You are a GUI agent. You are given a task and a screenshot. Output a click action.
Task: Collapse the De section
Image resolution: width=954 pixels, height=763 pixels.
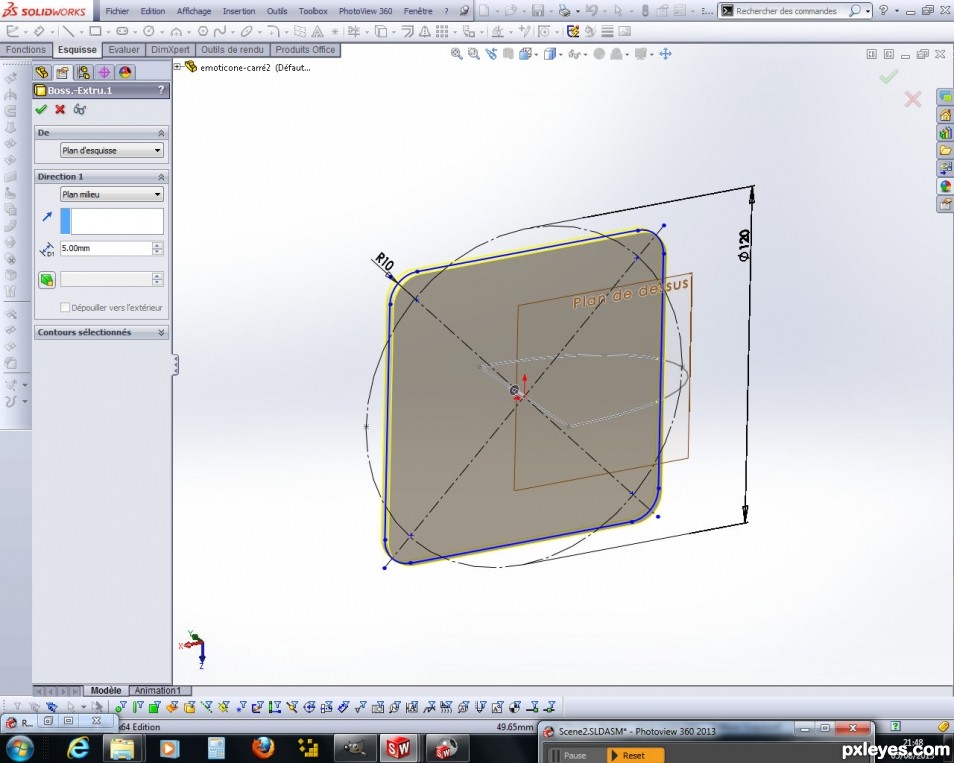coord(161,133)
